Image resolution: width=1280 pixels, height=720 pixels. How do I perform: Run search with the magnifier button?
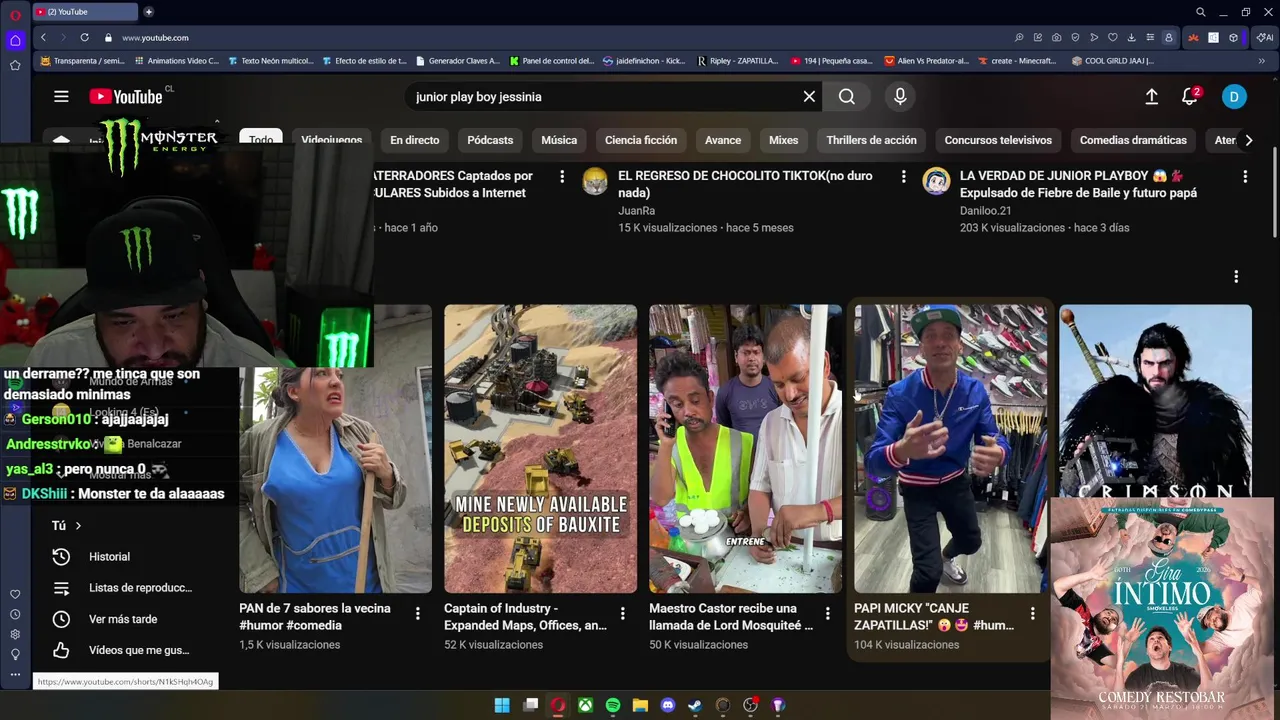point(847,97)
